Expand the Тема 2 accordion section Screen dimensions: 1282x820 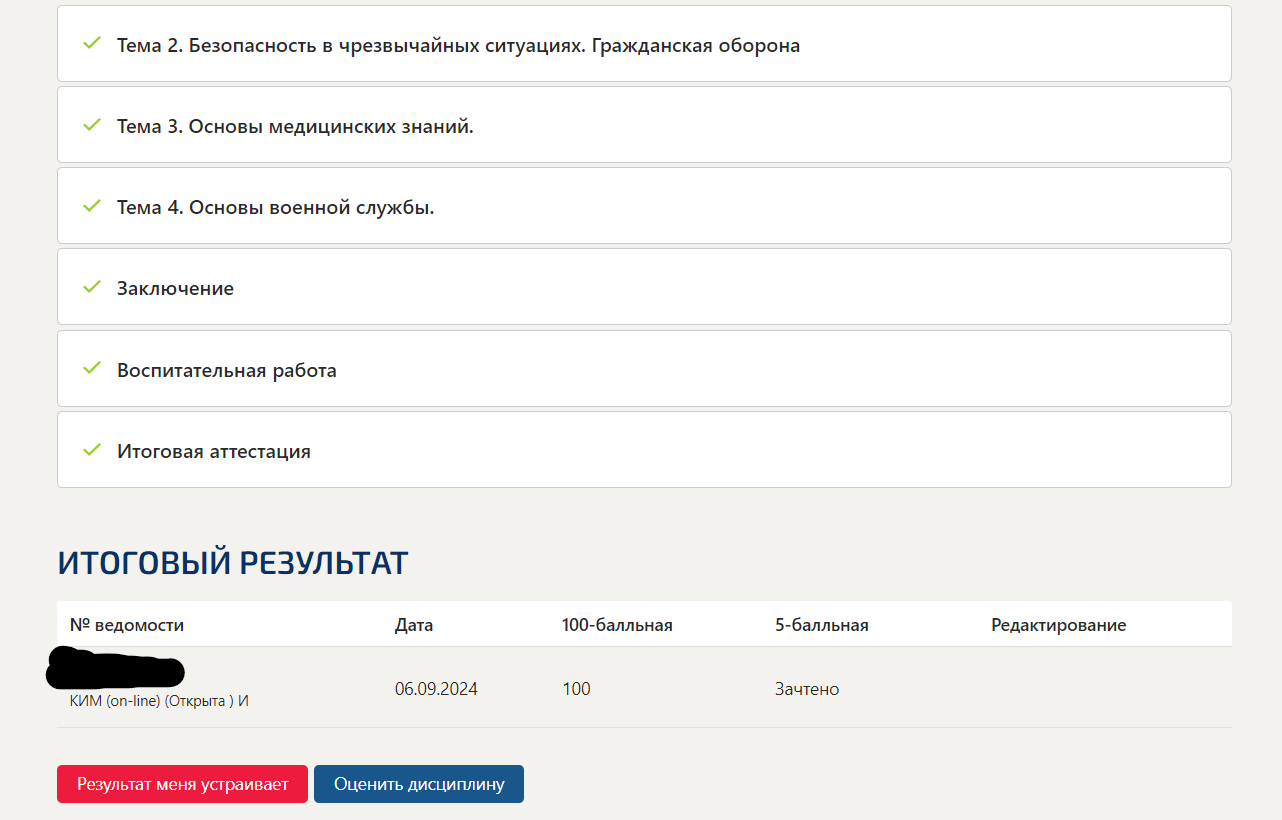click(x=457, y=44)
